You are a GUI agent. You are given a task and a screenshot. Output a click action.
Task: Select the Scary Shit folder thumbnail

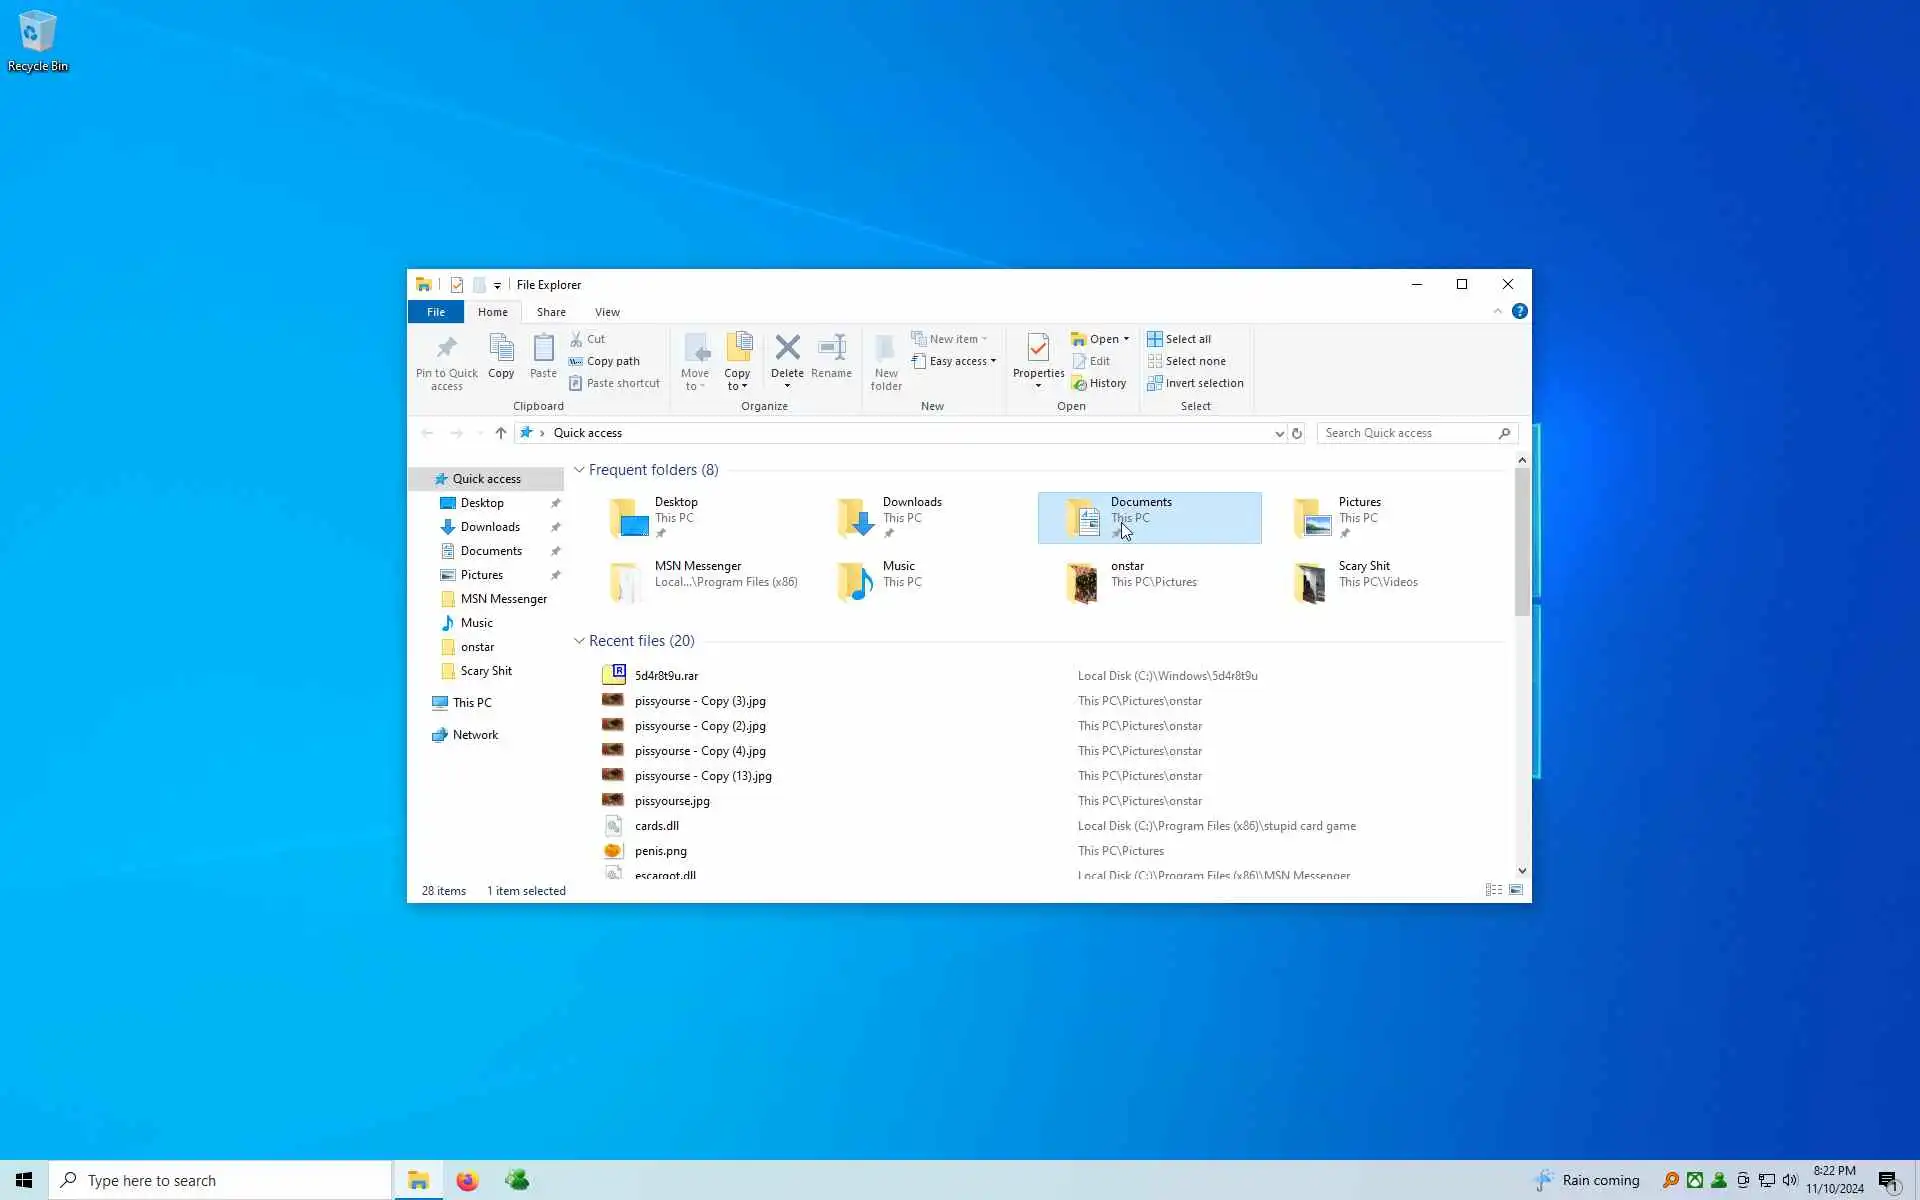pos(1311,582)
